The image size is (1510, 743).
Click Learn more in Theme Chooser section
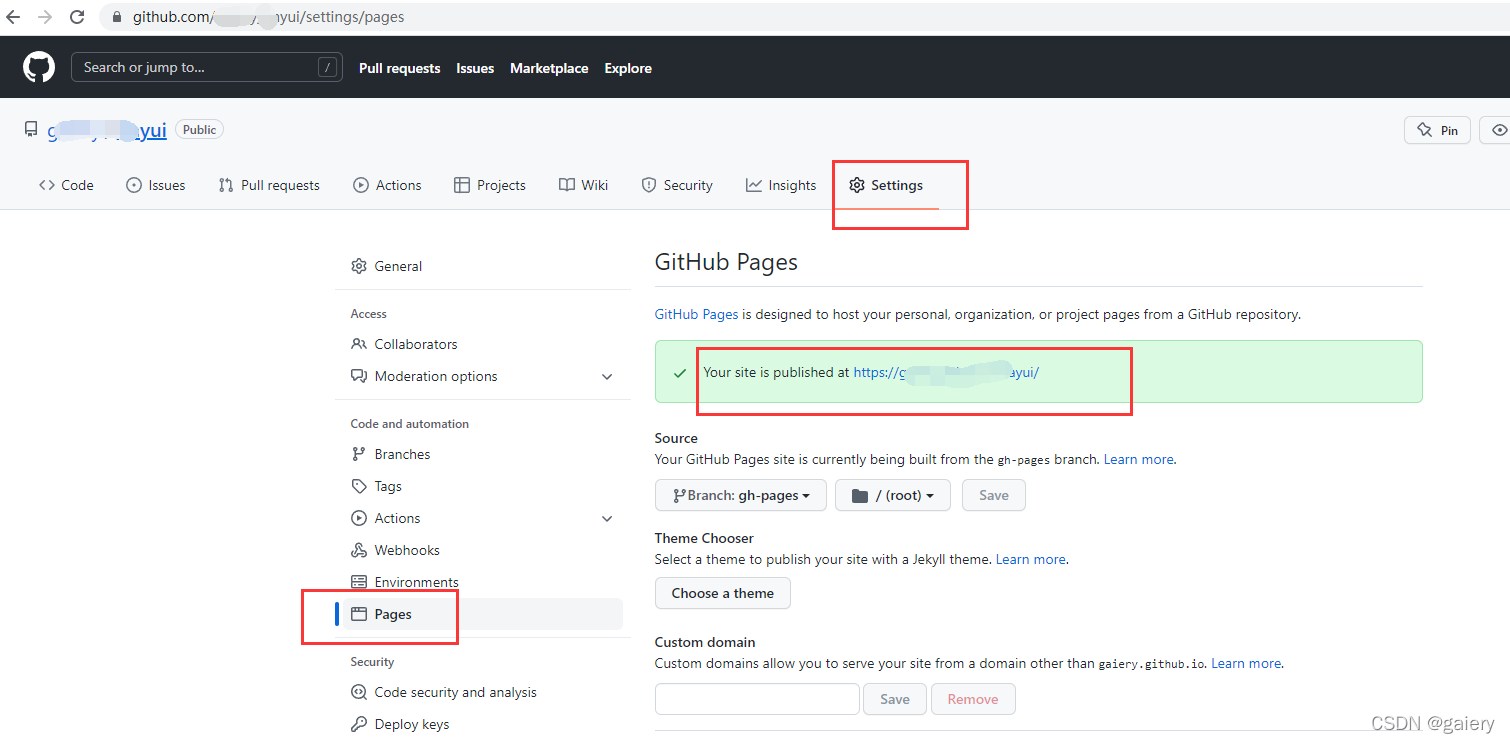click(1030, 559)
